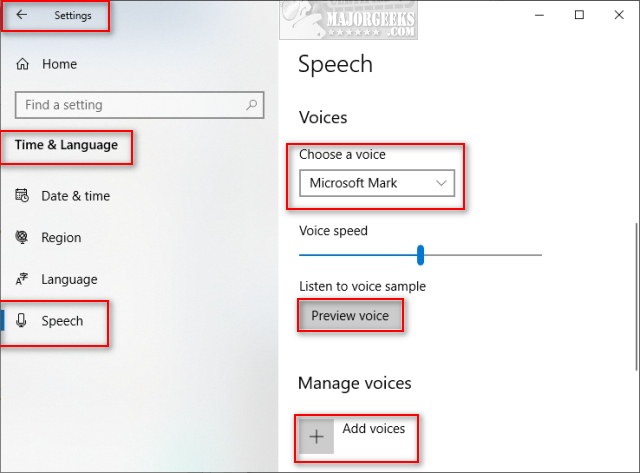
Task: Select the Speech sidebar item
Action: (x=62, y=321)
